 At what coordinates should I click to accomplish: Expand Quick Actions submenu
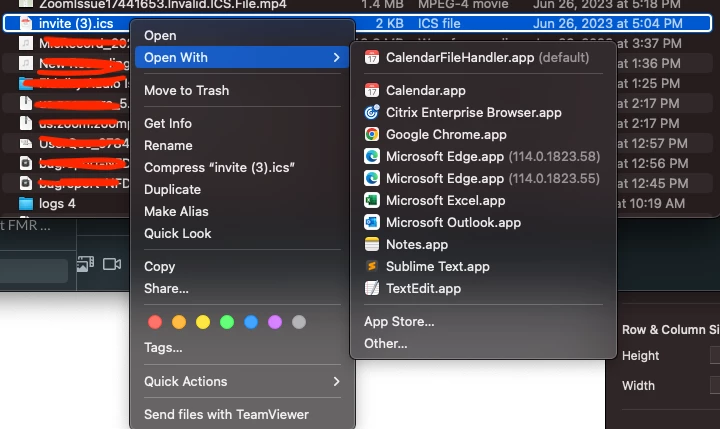(x=242, y=381)
